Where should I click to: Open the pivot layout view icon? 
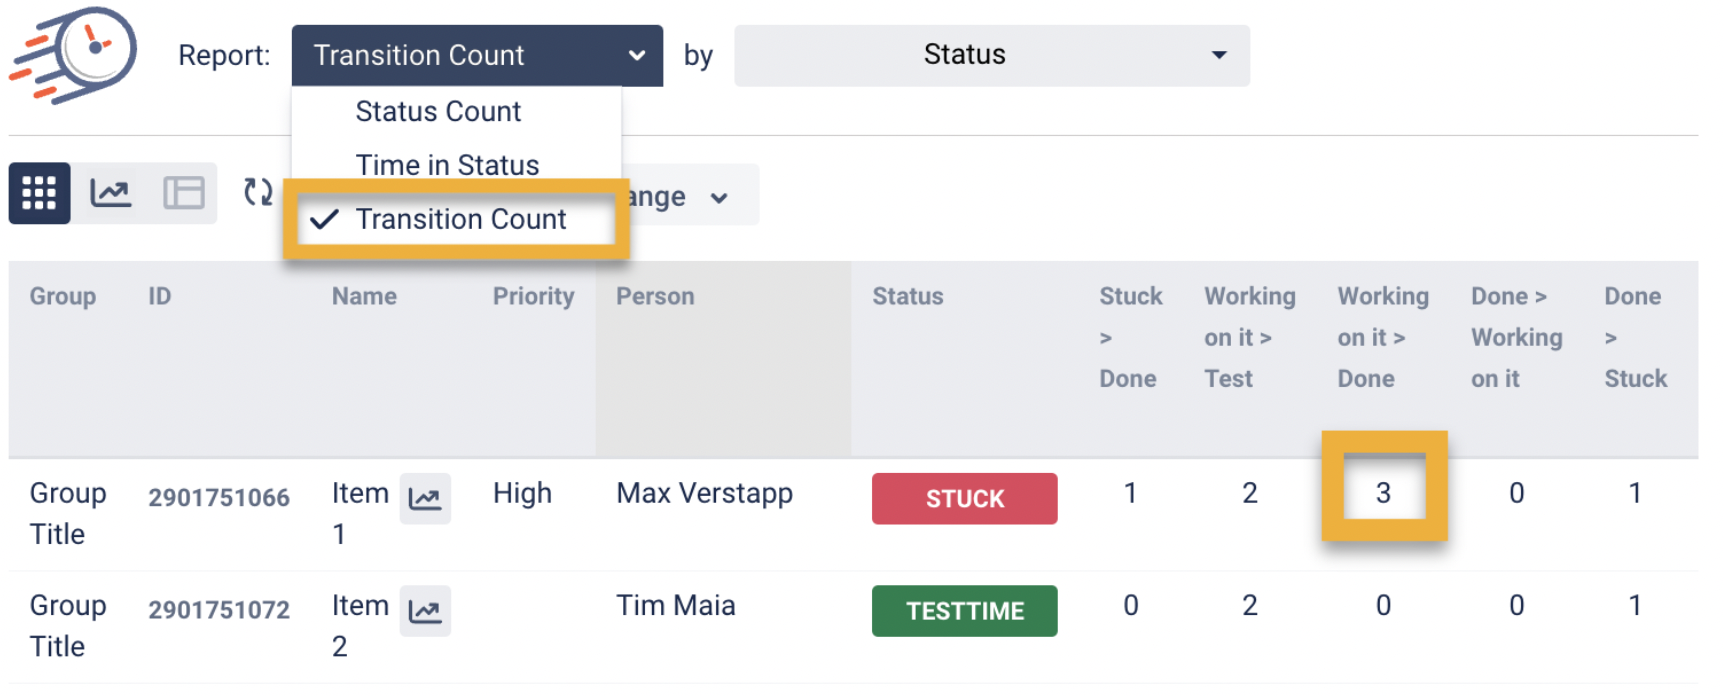pos(183,193)
